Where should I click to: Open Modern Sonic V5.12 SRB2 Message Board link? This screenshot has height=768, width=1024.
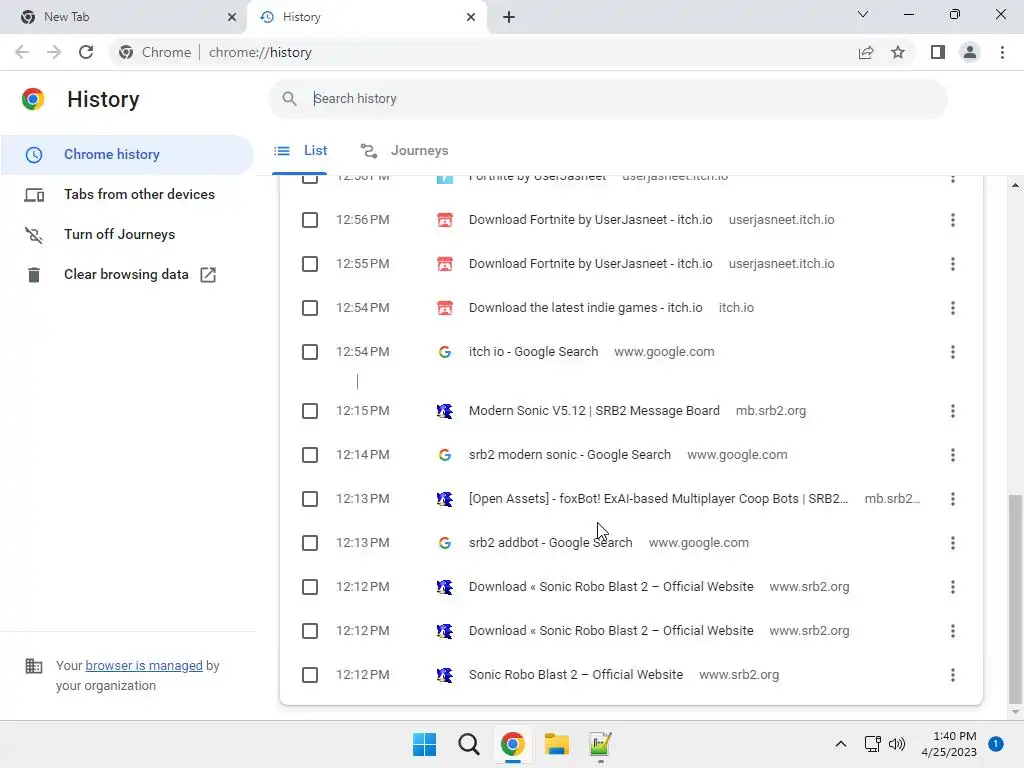click(594, 411)
